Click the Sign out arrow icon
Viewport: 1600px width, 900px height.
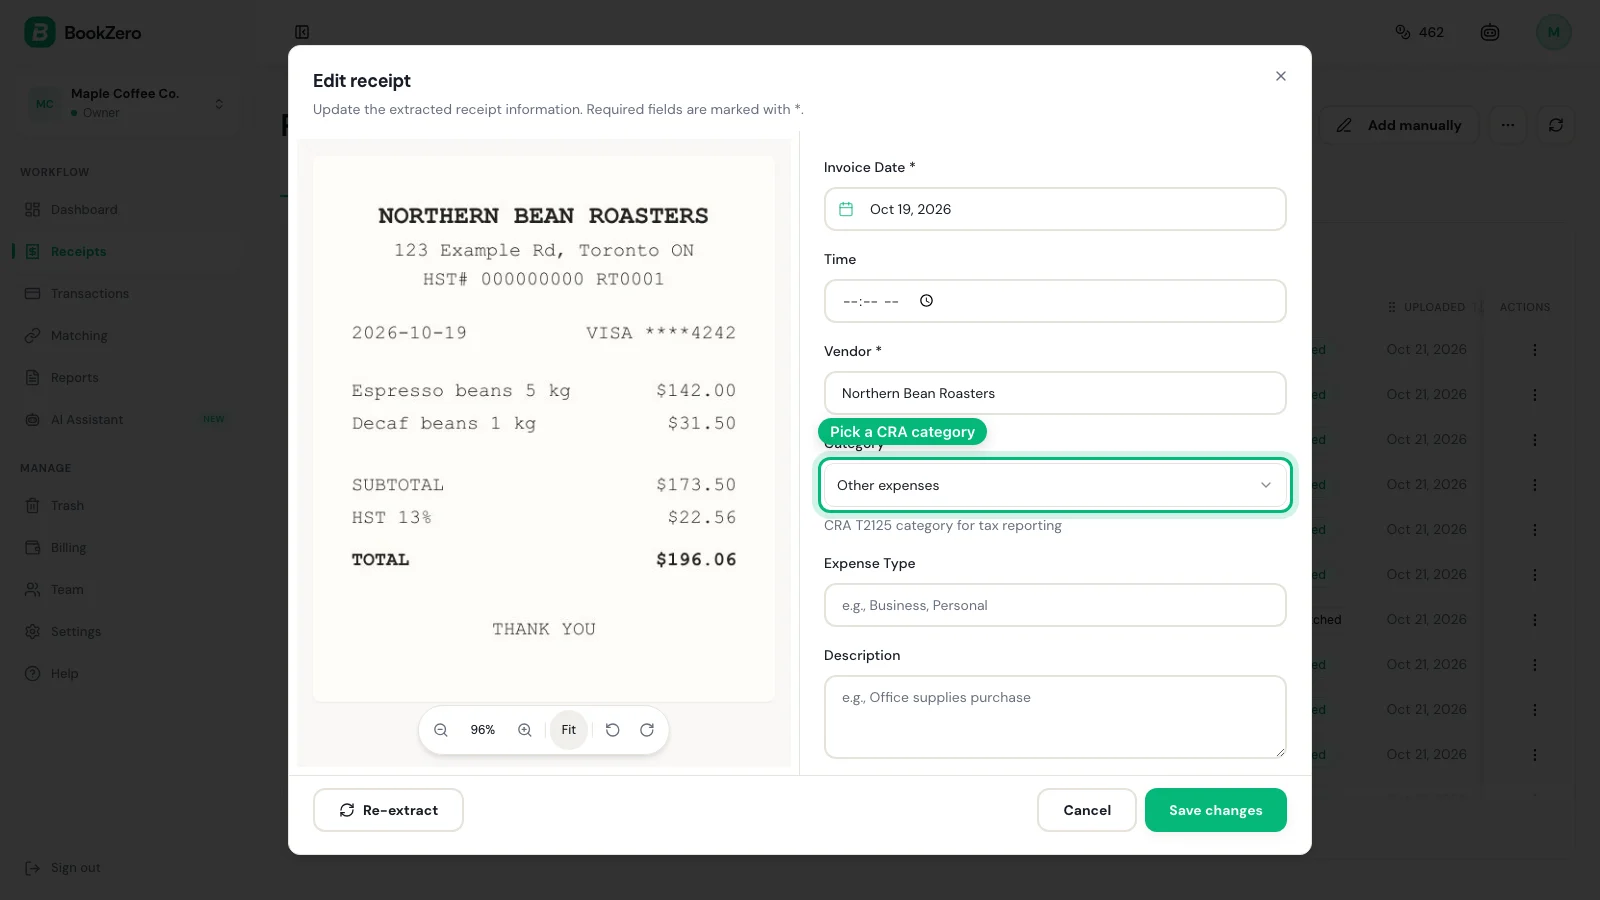coord(32,868)
